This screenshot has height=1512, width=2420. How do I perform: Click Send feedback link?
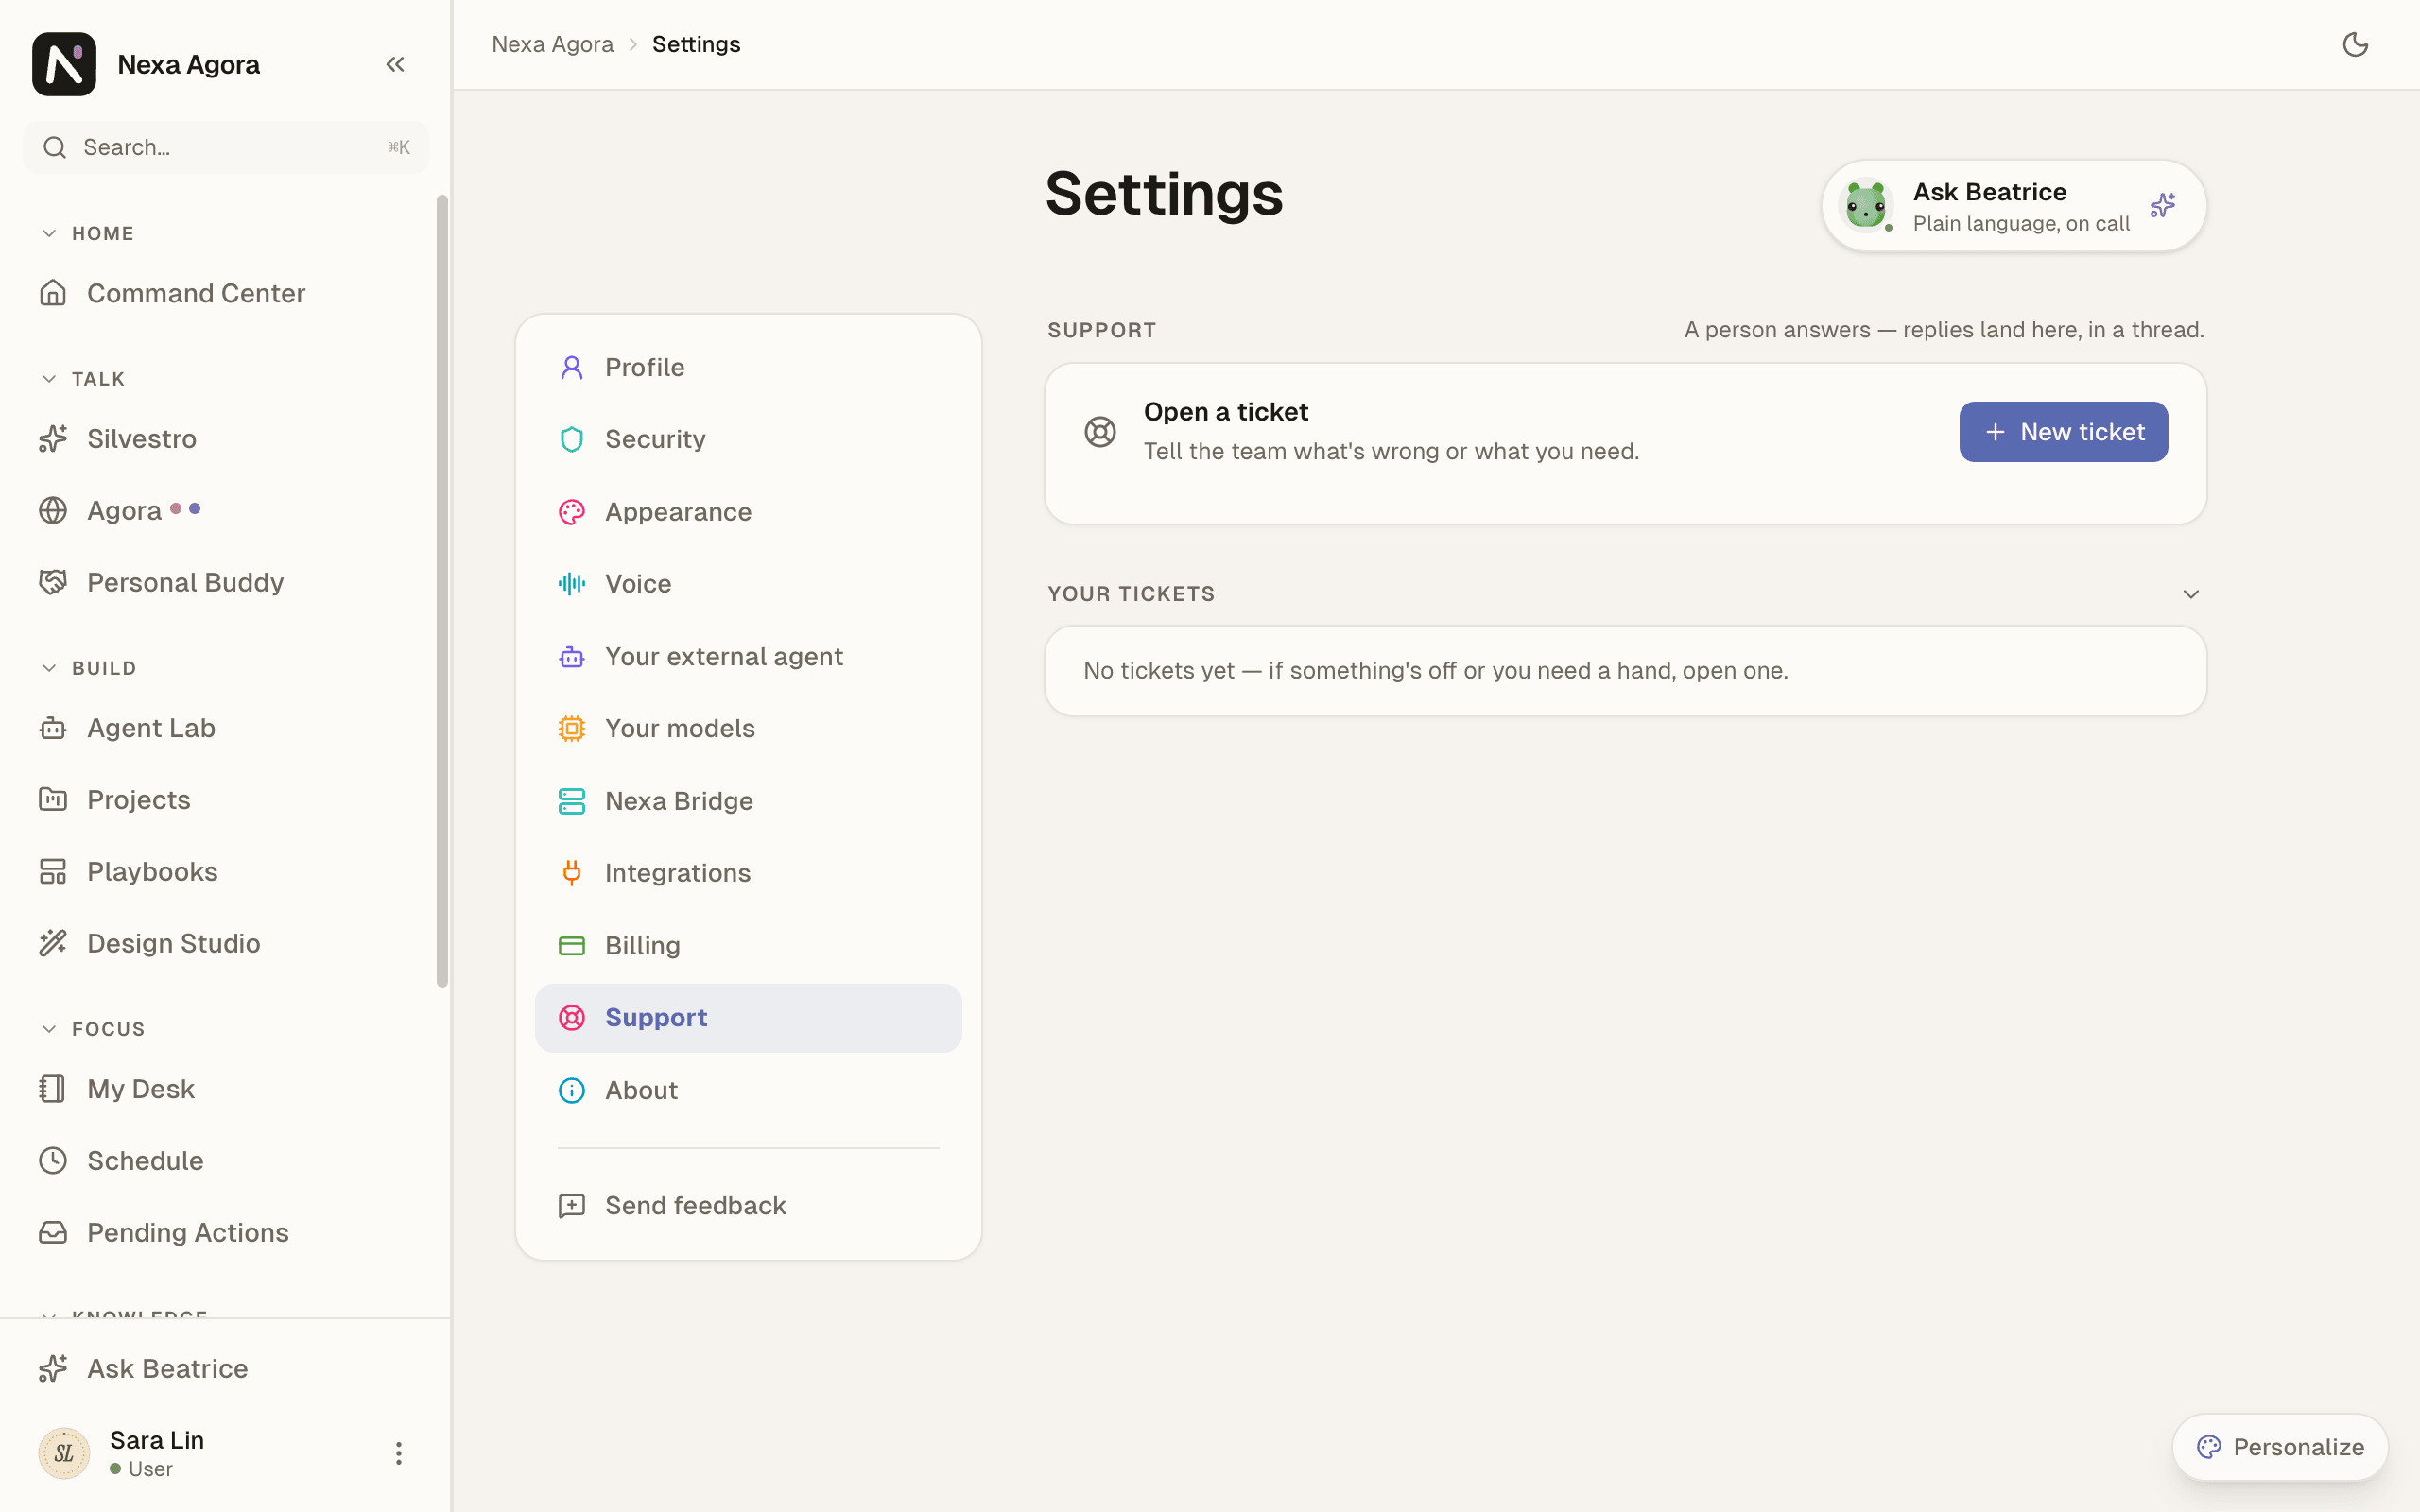(748, 1206)
